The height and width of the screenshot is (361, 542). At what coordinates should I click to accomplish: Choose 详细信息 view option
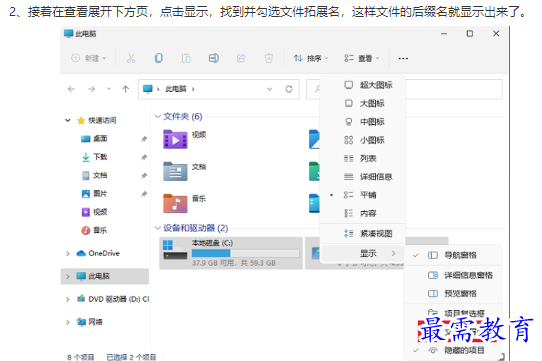pyautogui.click(x=363, y=177)
